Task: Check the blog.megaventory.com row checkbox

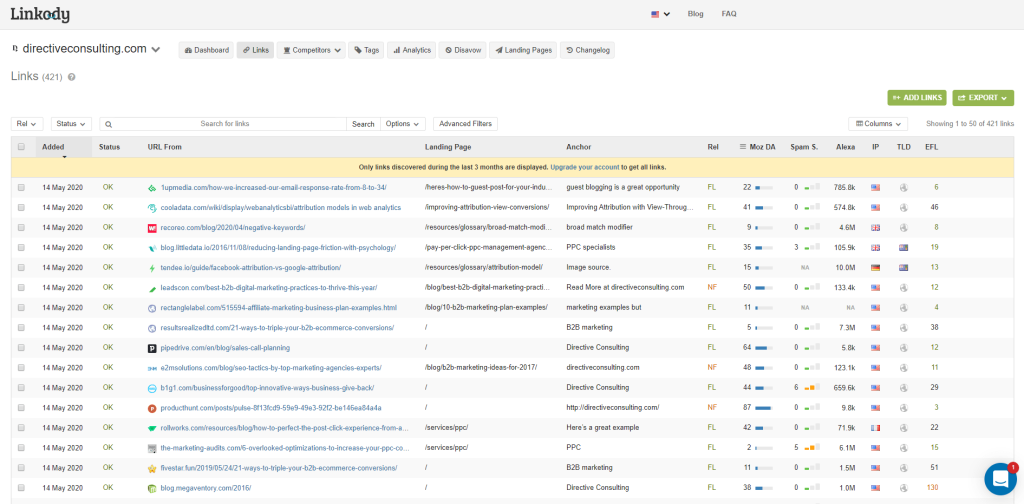Action: pos(22,488)
